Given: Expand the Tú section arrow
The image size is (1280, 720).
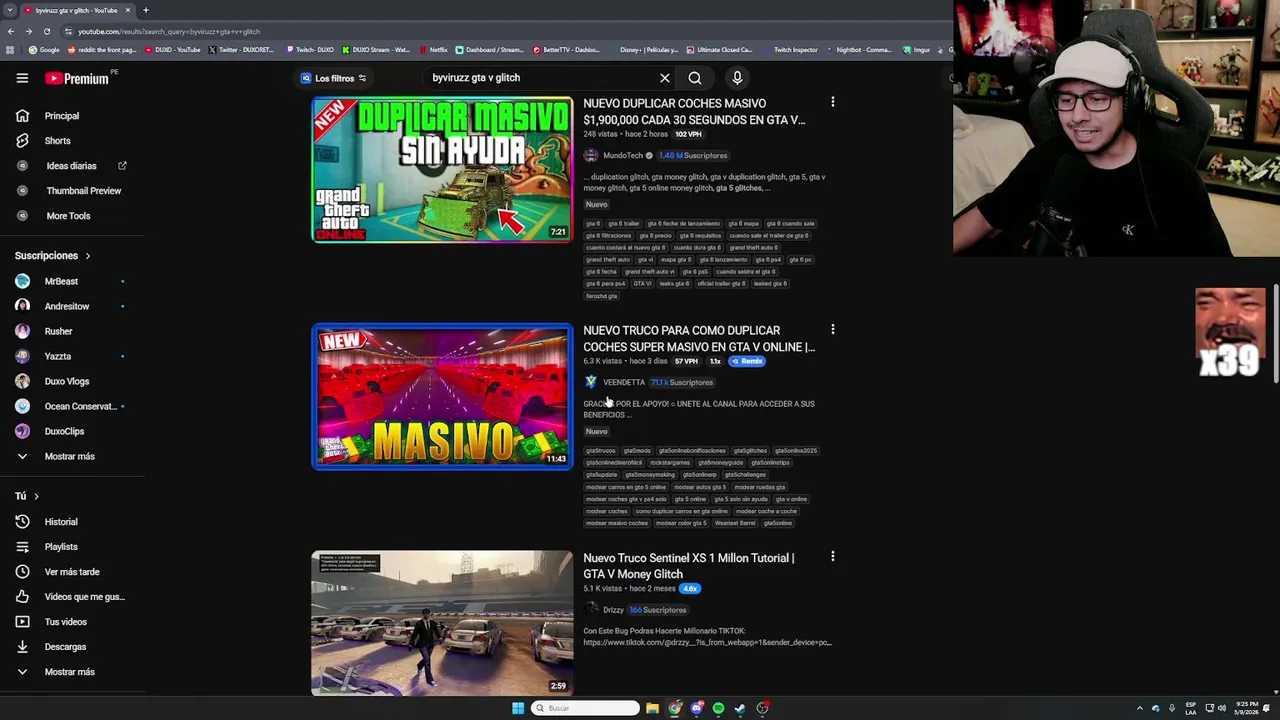Looking at the screenshot, I should pos(37,496).
